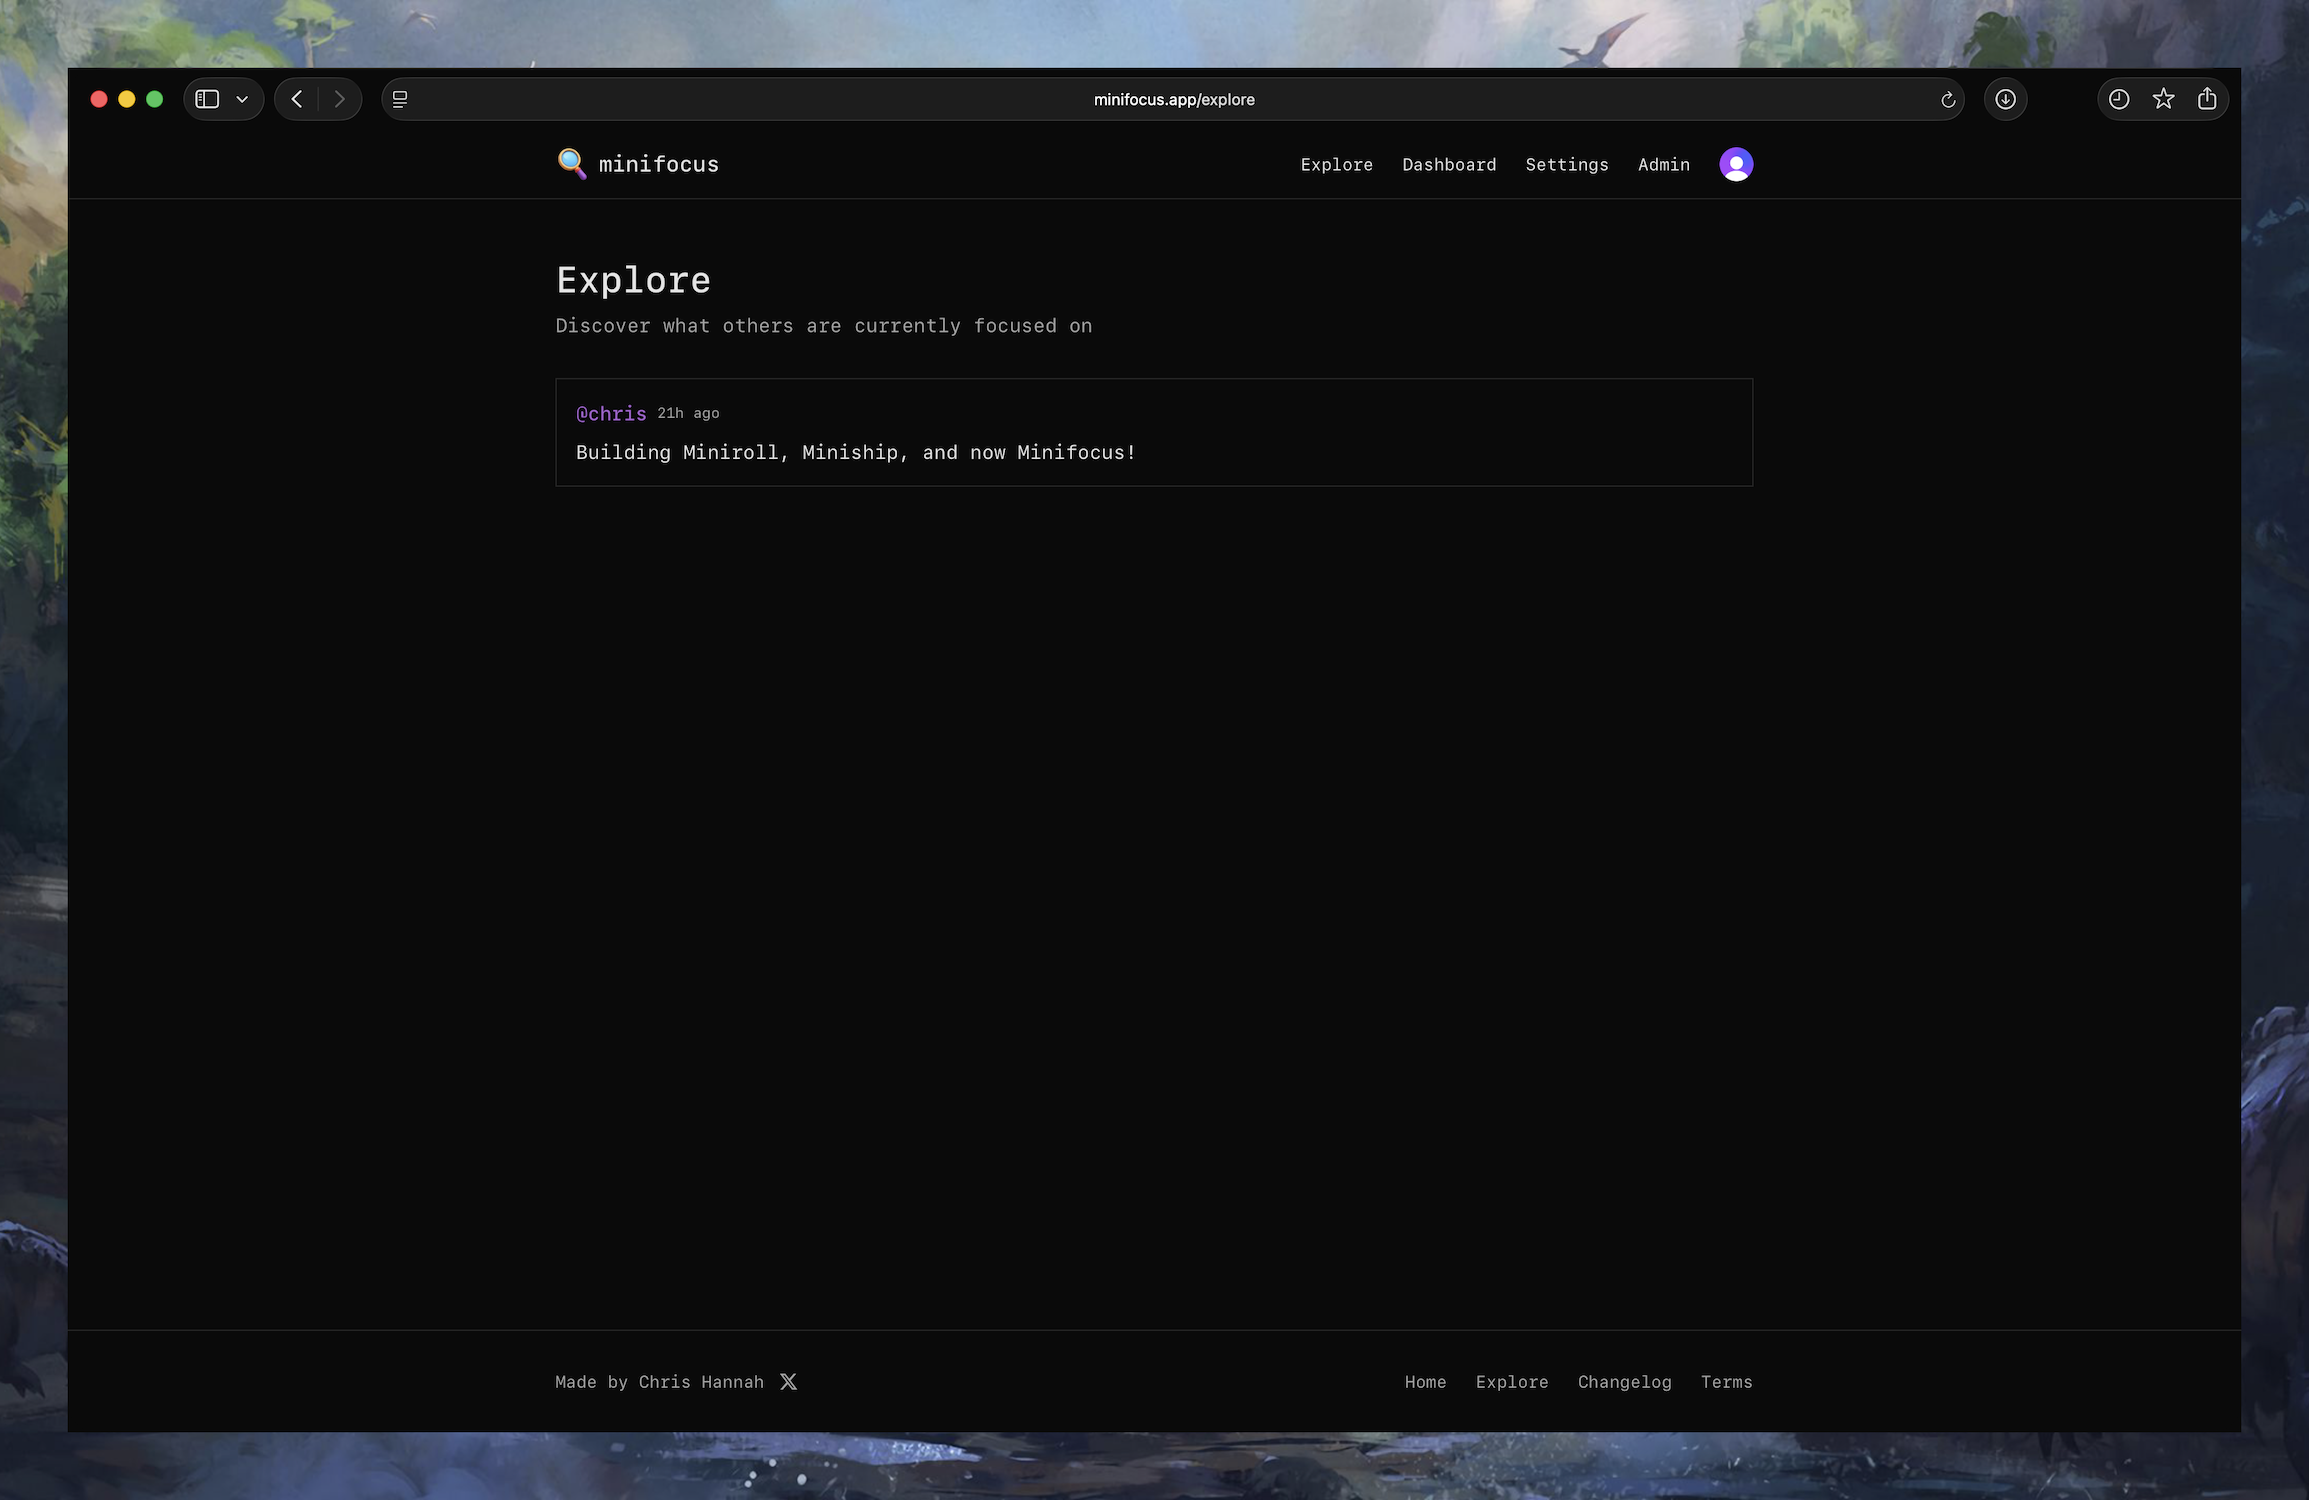Open the user profile avatar

[1735, 164]
